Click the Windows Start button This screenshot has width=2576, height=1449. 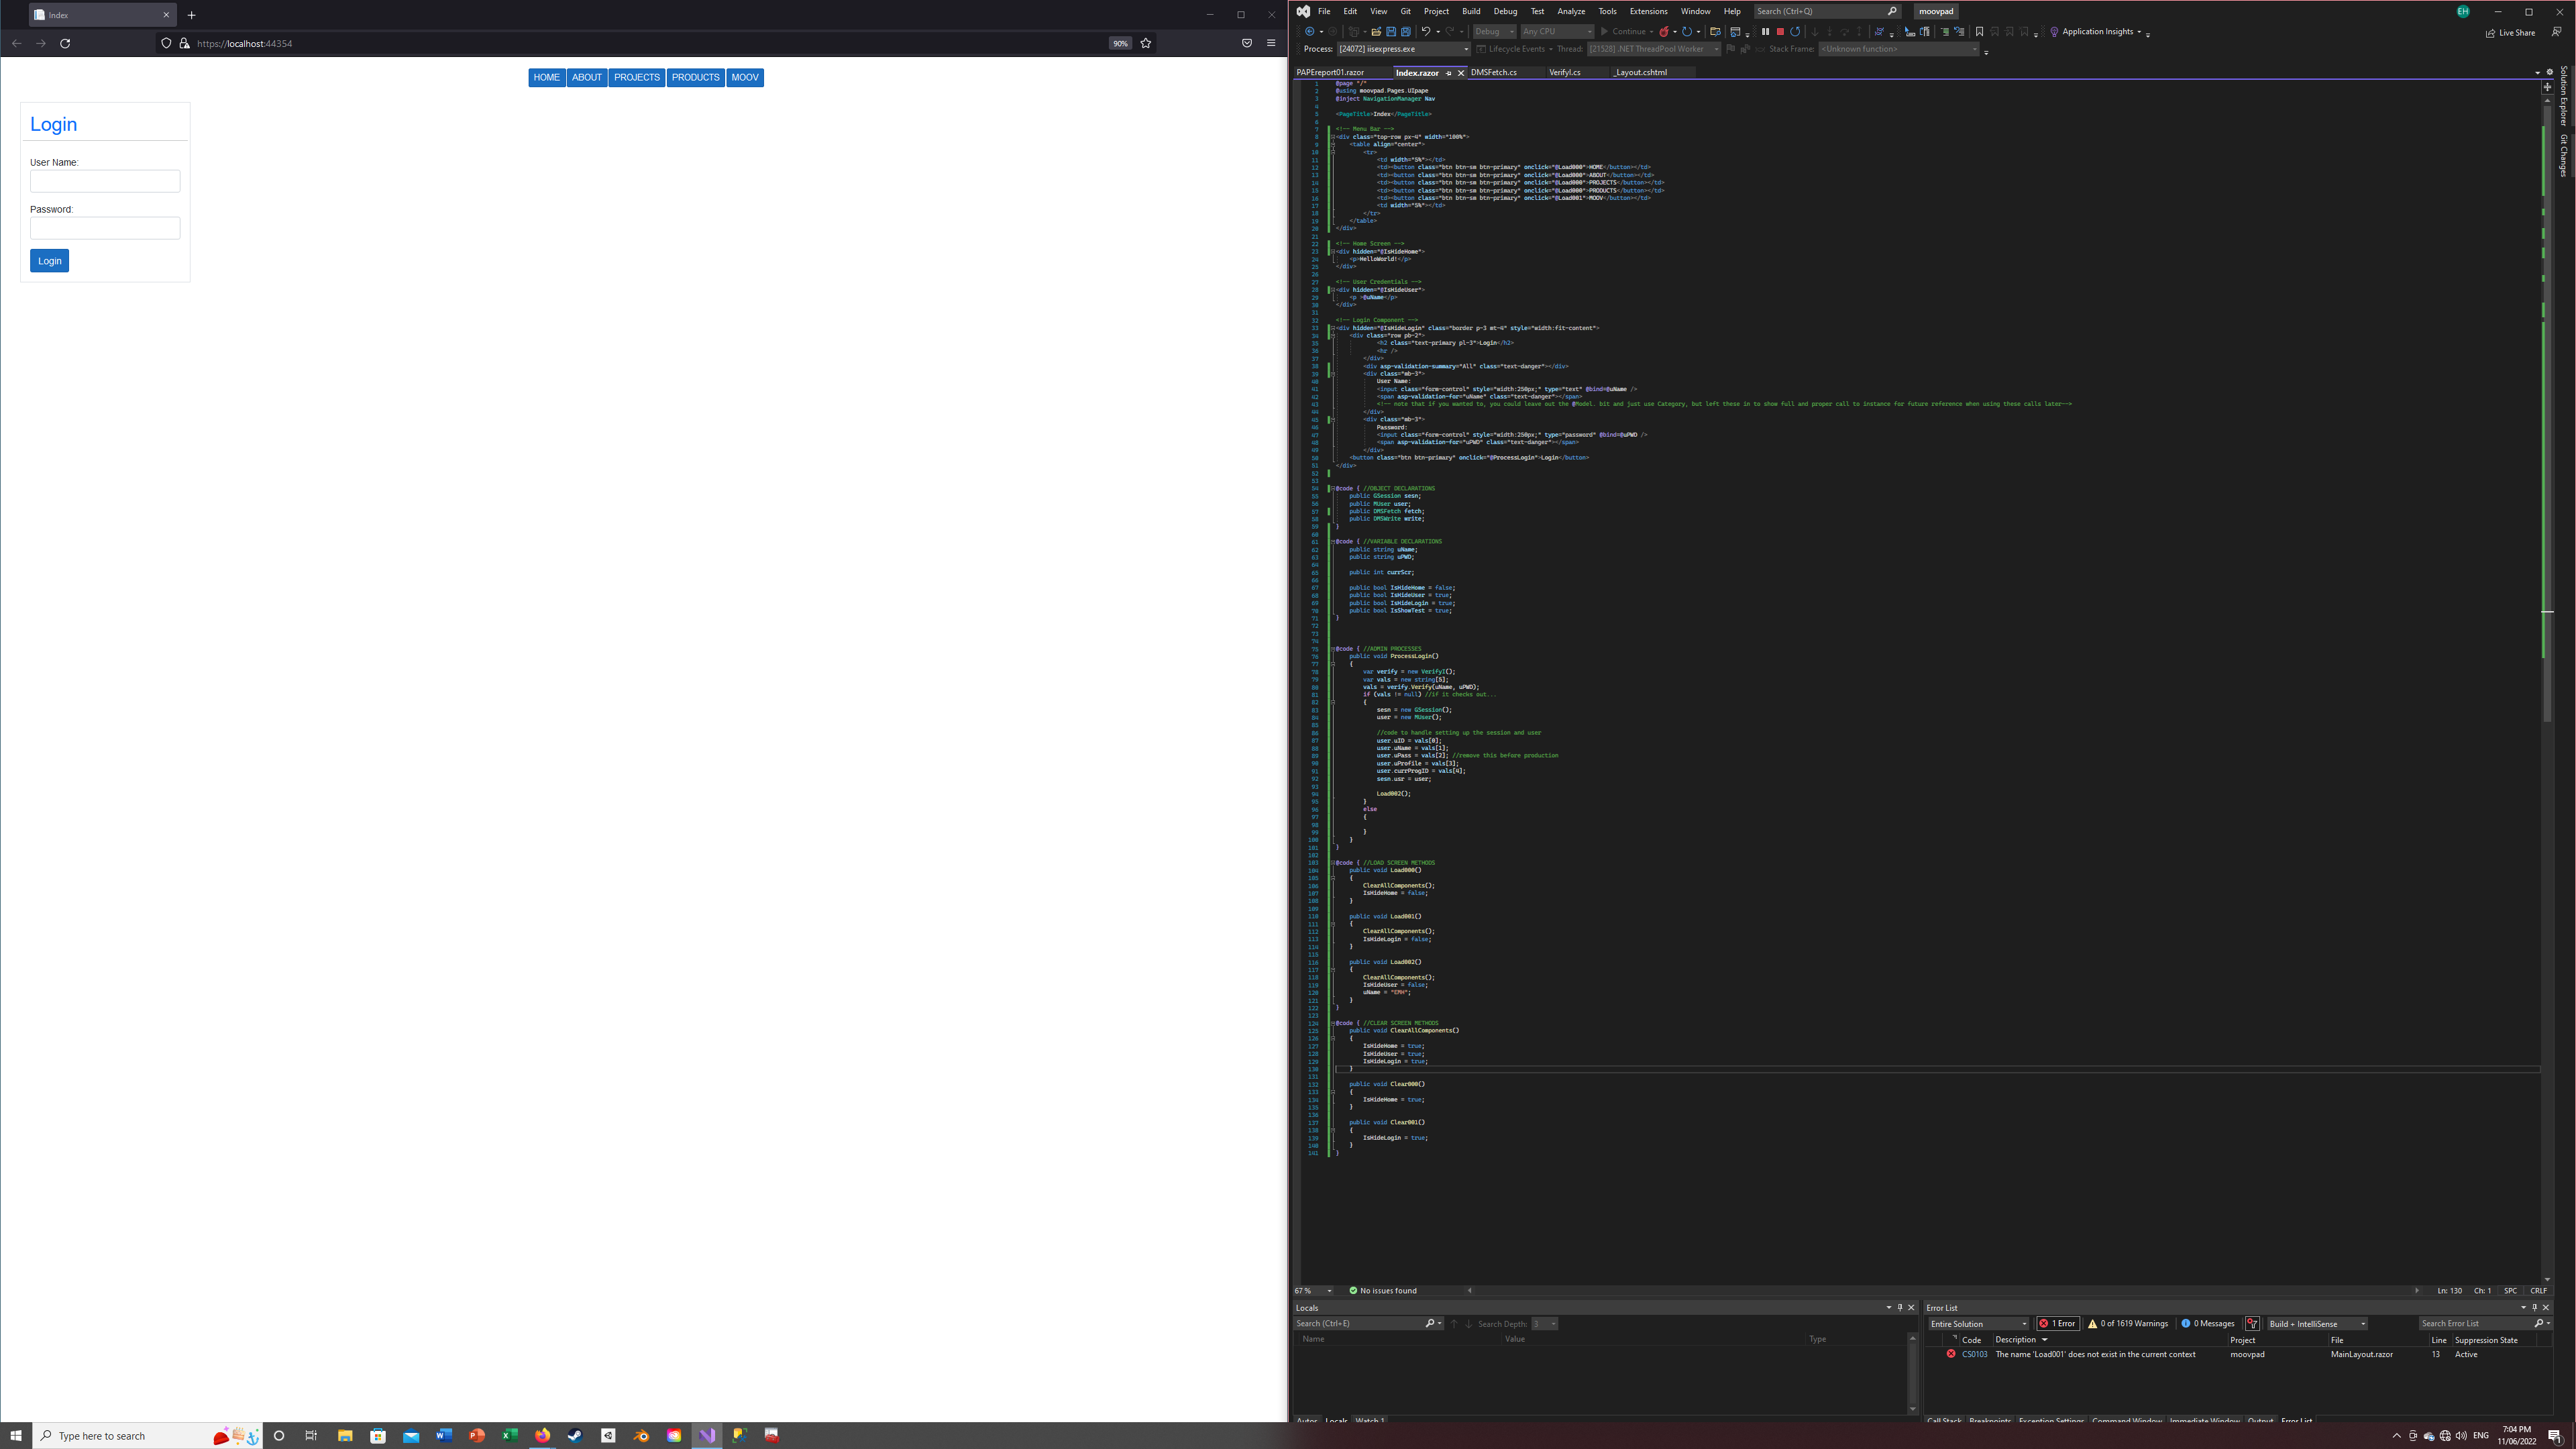point(16,1435)
